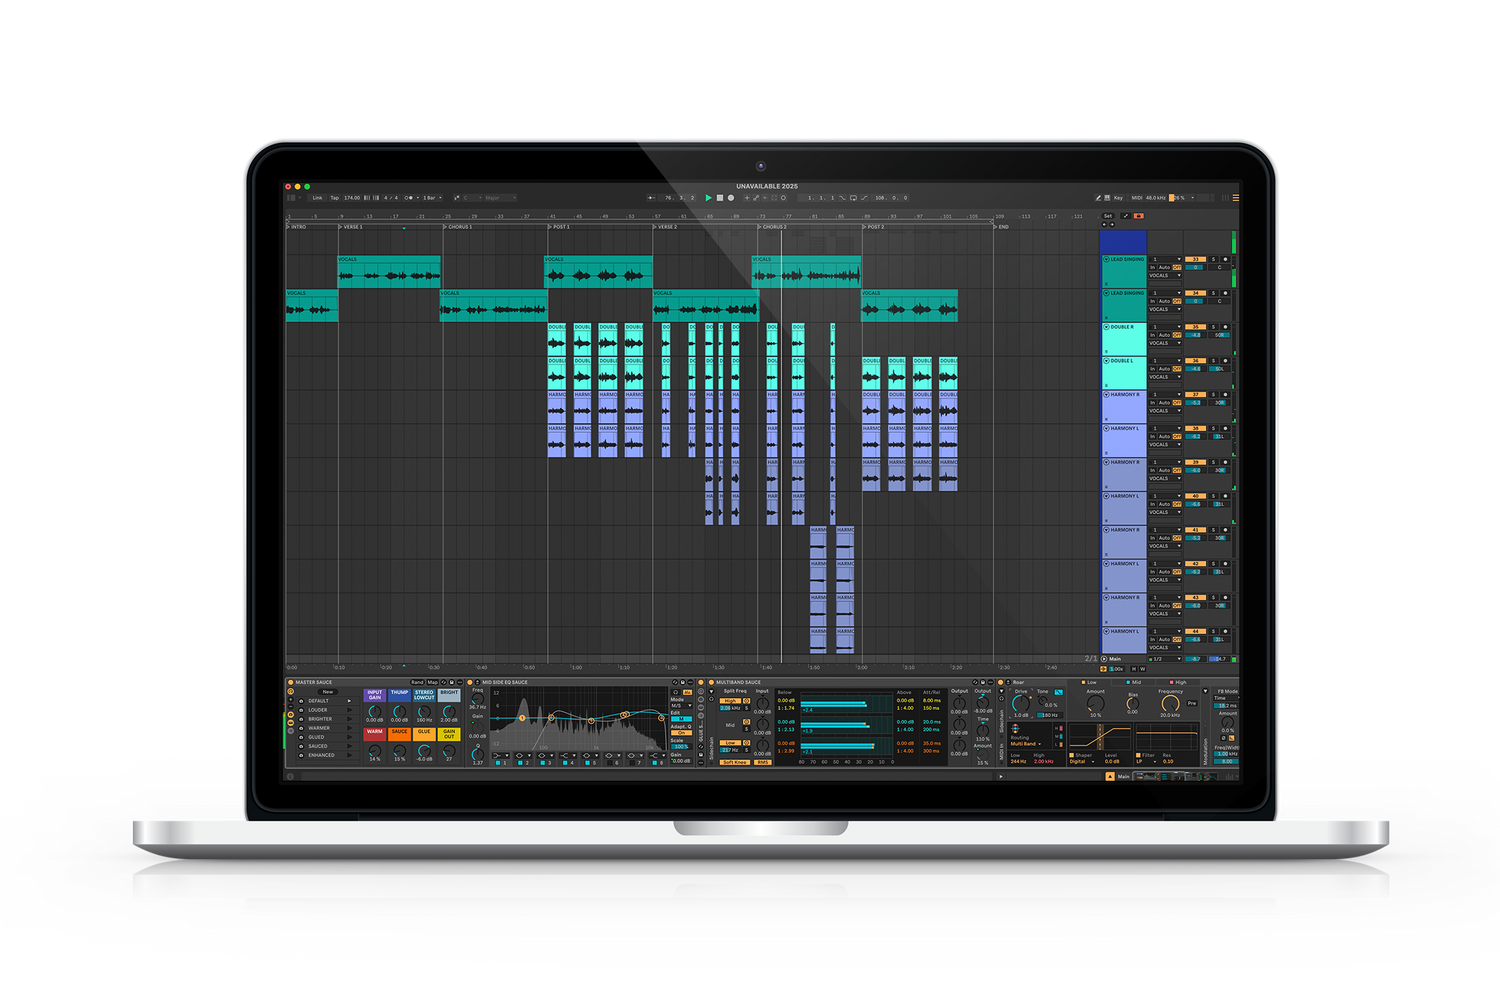Select the WARM macro in Master Sauce
1500x1000 pixels.
[x=374, y=733]
